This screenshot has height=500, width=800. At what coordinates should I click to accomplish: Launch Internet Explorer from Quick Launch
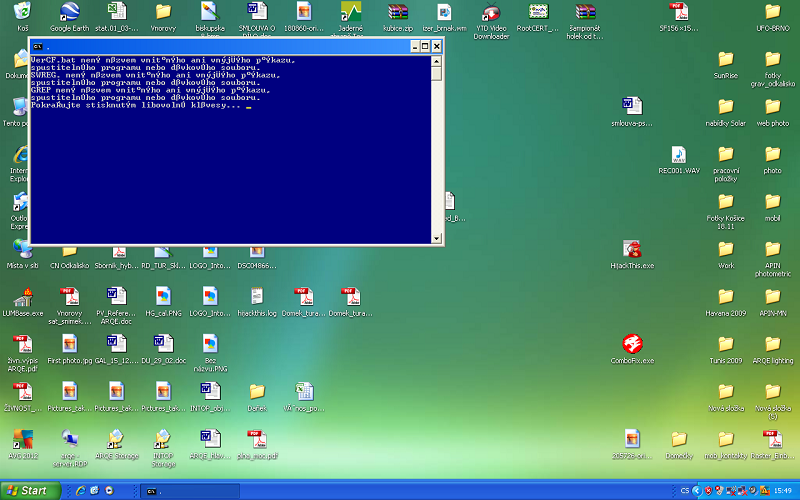tap(80, 490)
